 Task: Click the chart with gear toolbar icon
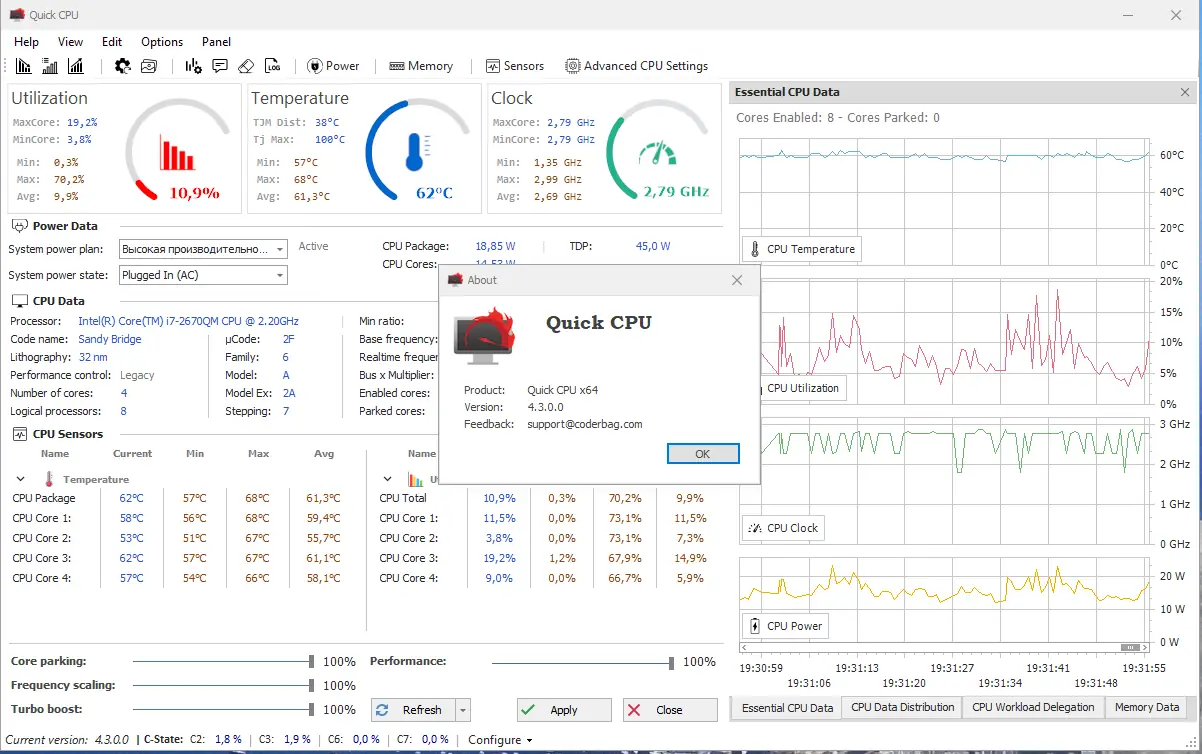point(194,66)
